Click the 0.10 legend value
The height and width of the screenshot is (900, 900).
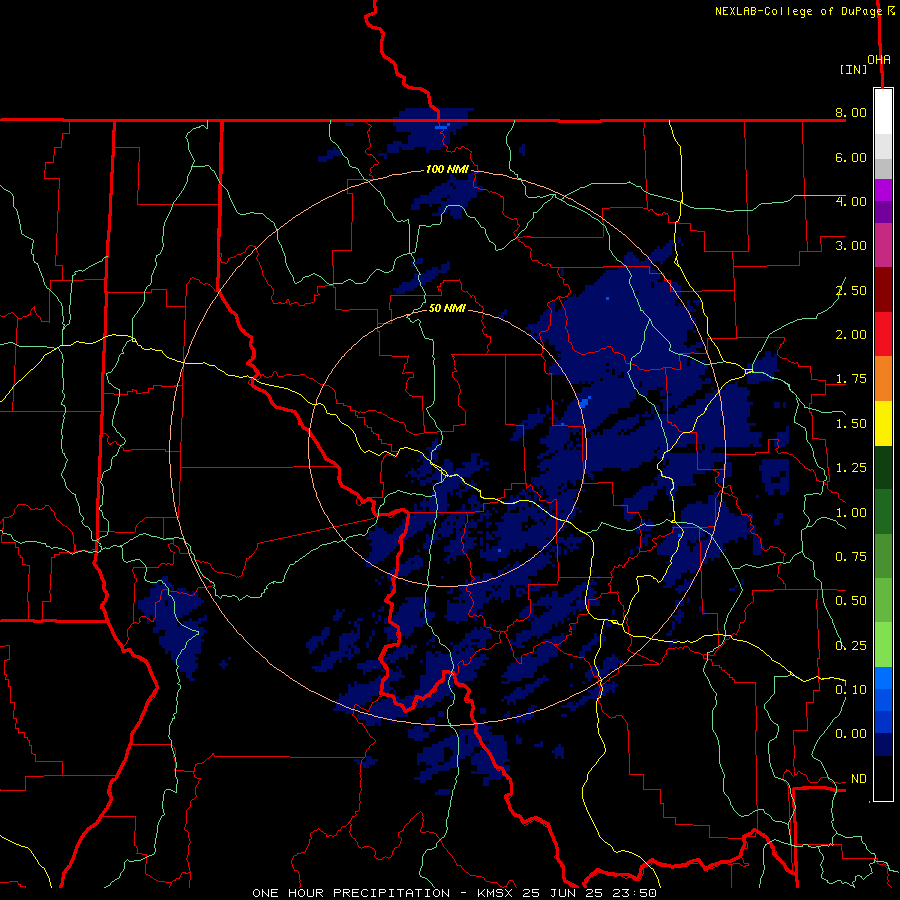pos(851,690)
